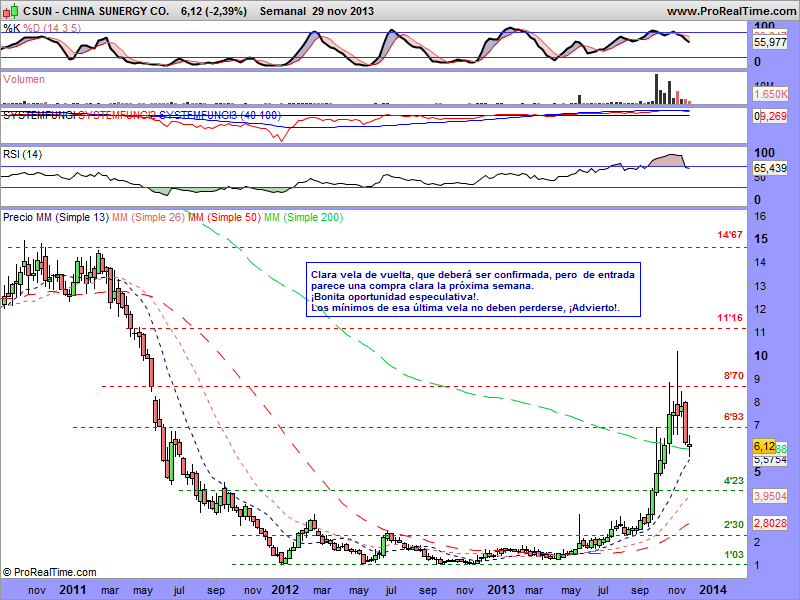The height and width of the screenshot is (600, 800).
Task: Click the © ProRealTime.com copyright text
Action: pos(49,572)
